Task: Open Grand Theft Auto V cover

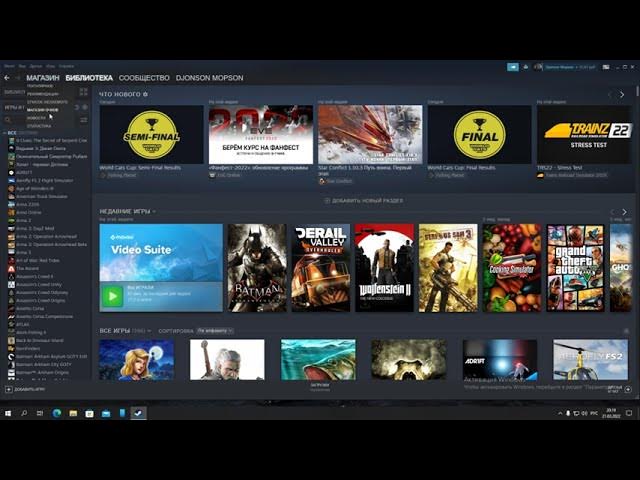Action: (x=576, y=268)
